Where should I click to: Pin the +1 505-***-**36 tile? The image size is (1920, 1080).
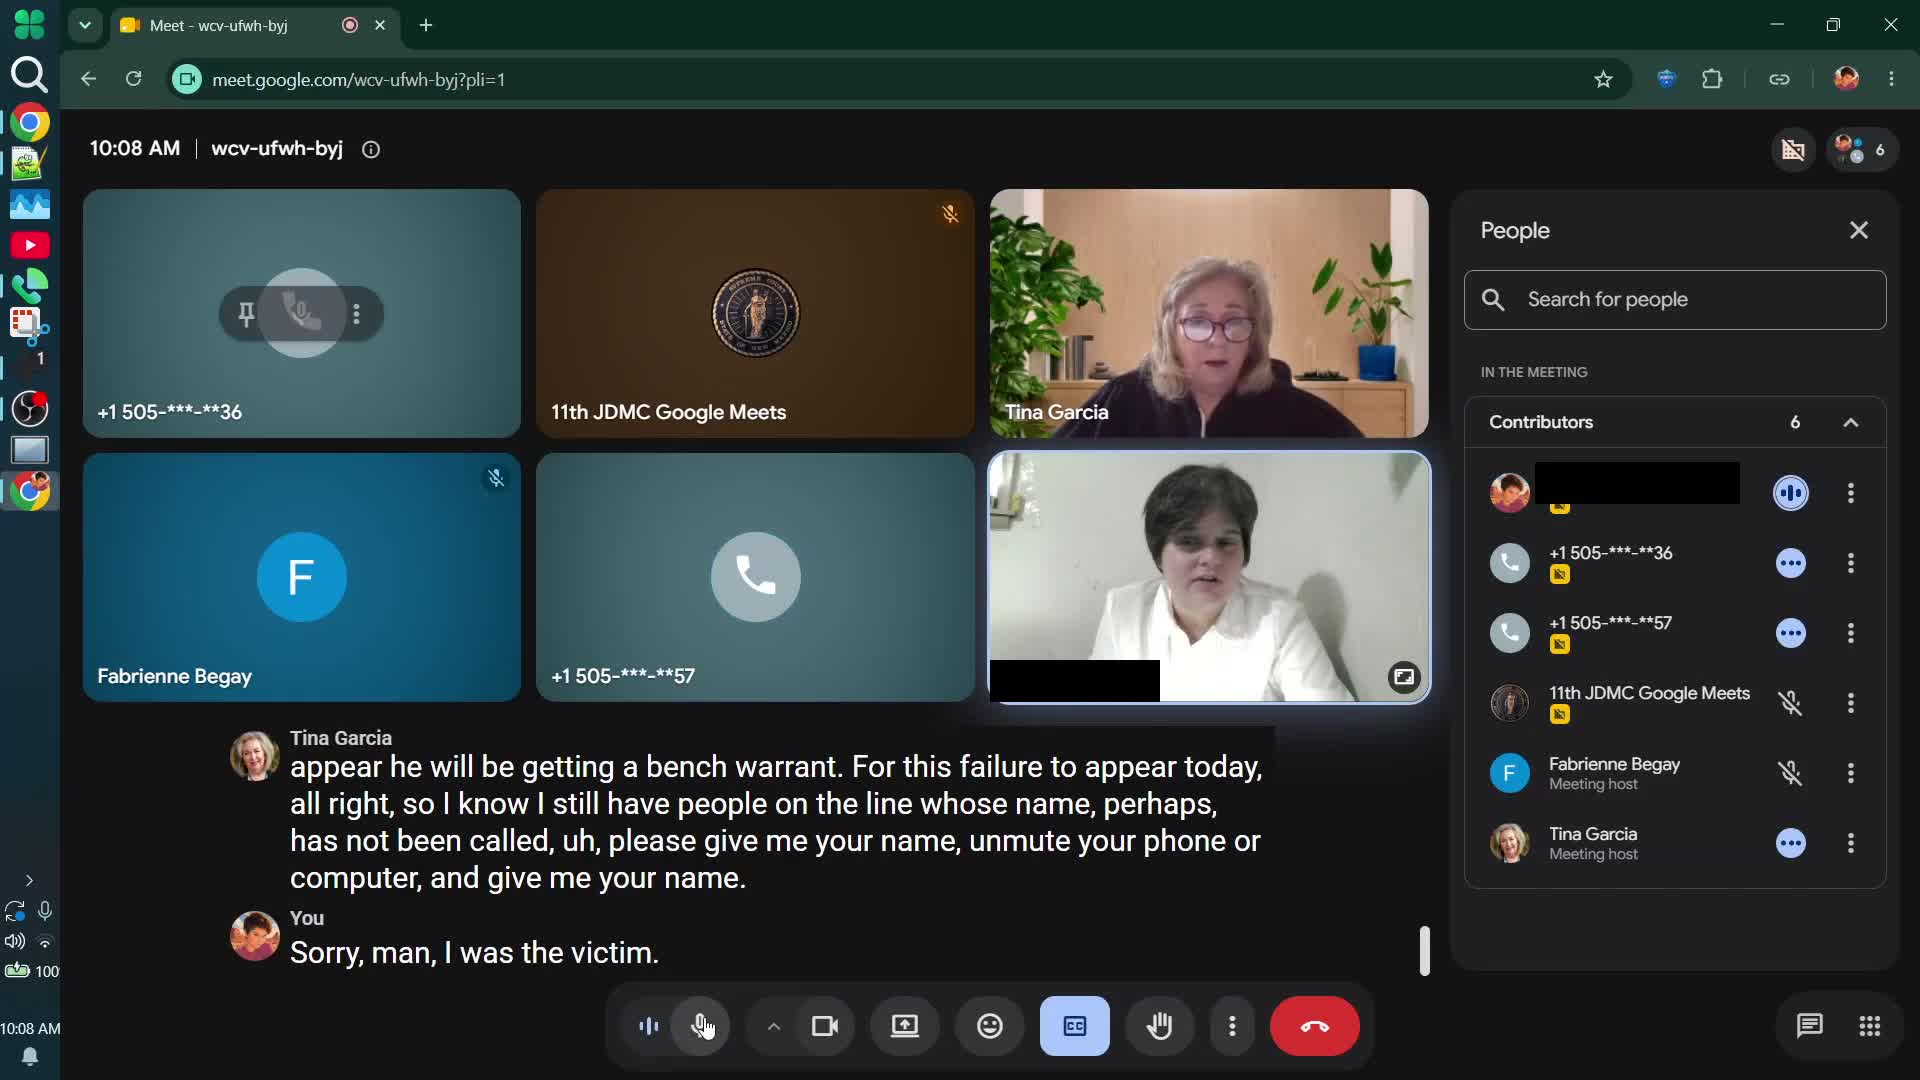coord(246,314)
